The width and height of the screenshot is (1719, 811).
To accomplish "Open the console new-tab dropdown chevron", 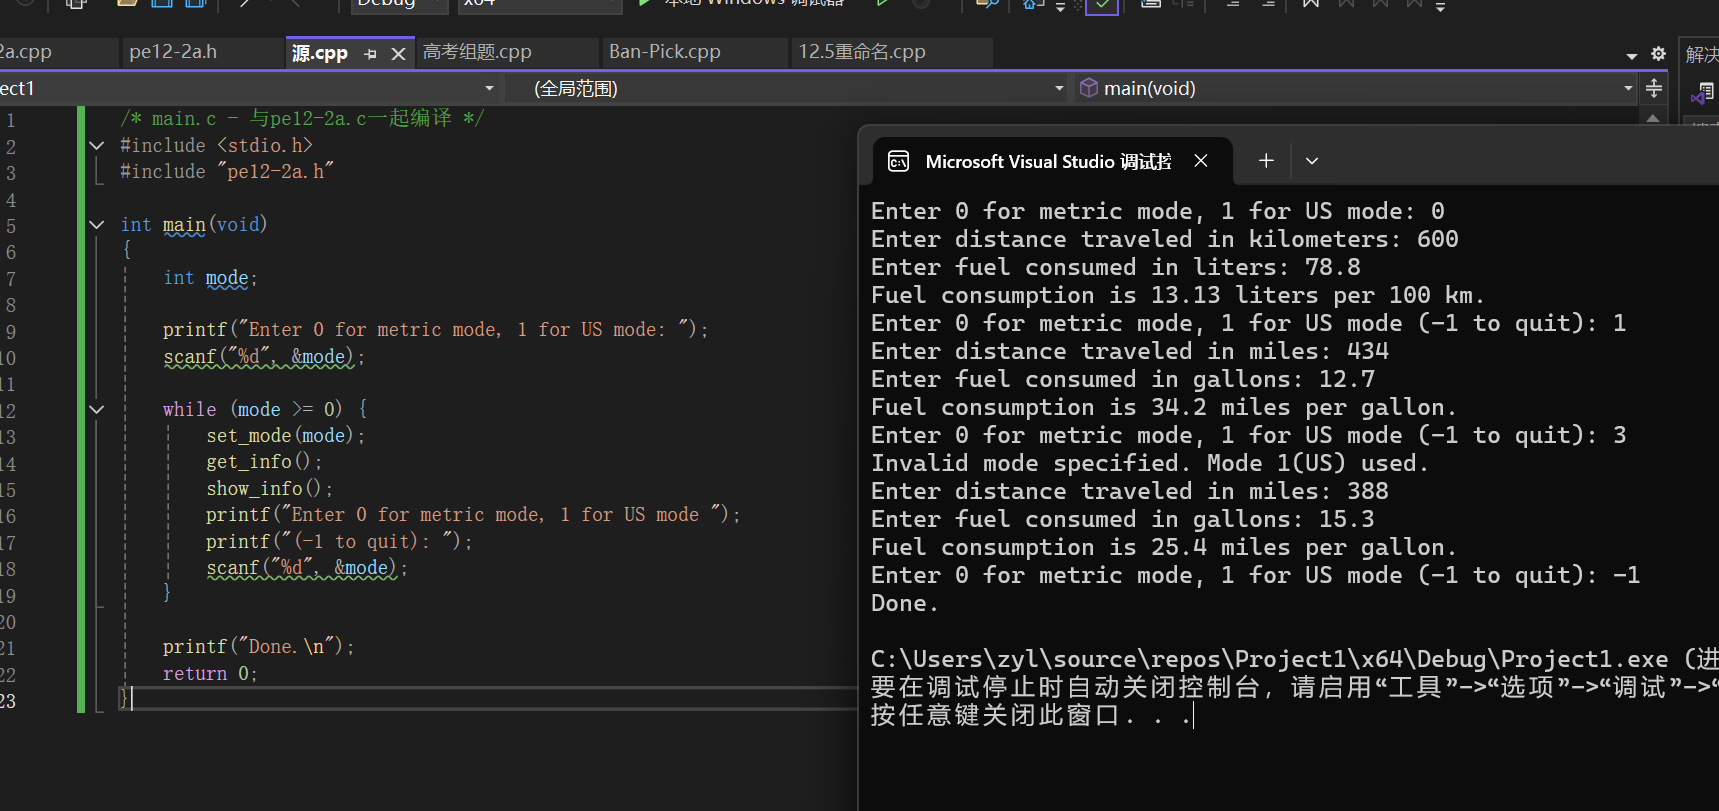I will click(1312, 161).
